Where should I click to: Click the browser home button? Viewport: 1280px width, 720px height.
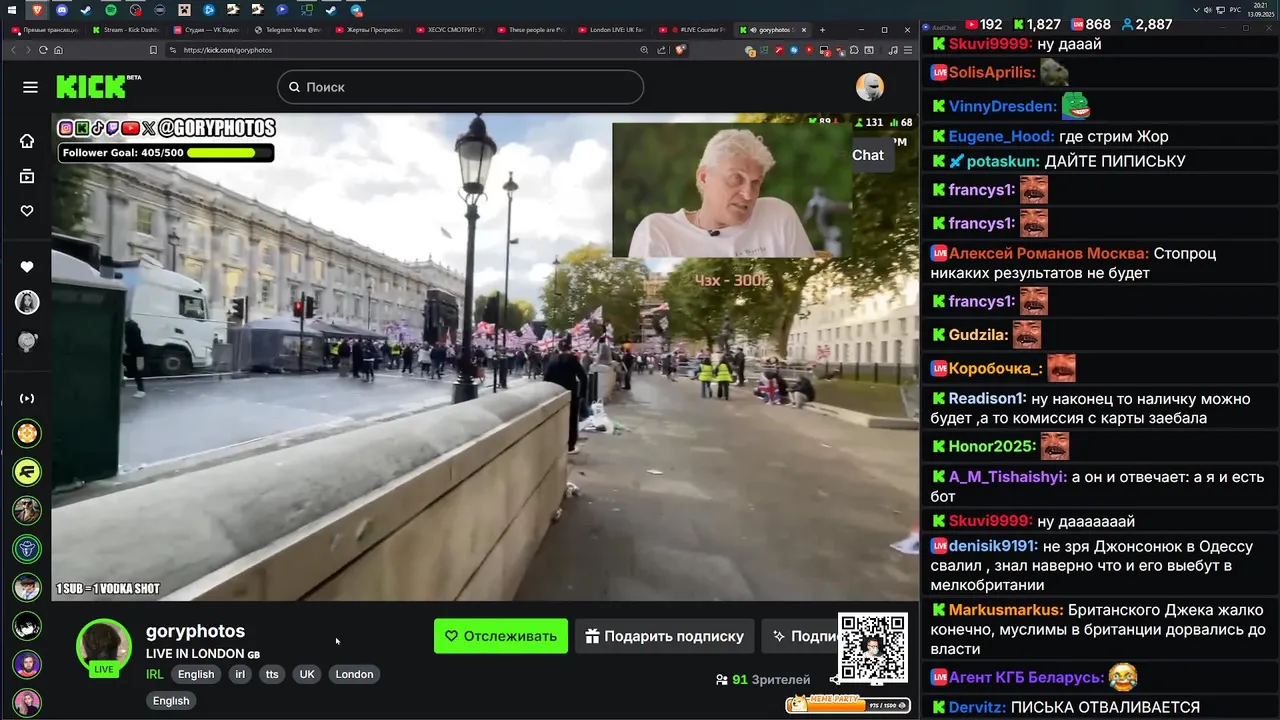pyautogui.click(x=58, y=50)
